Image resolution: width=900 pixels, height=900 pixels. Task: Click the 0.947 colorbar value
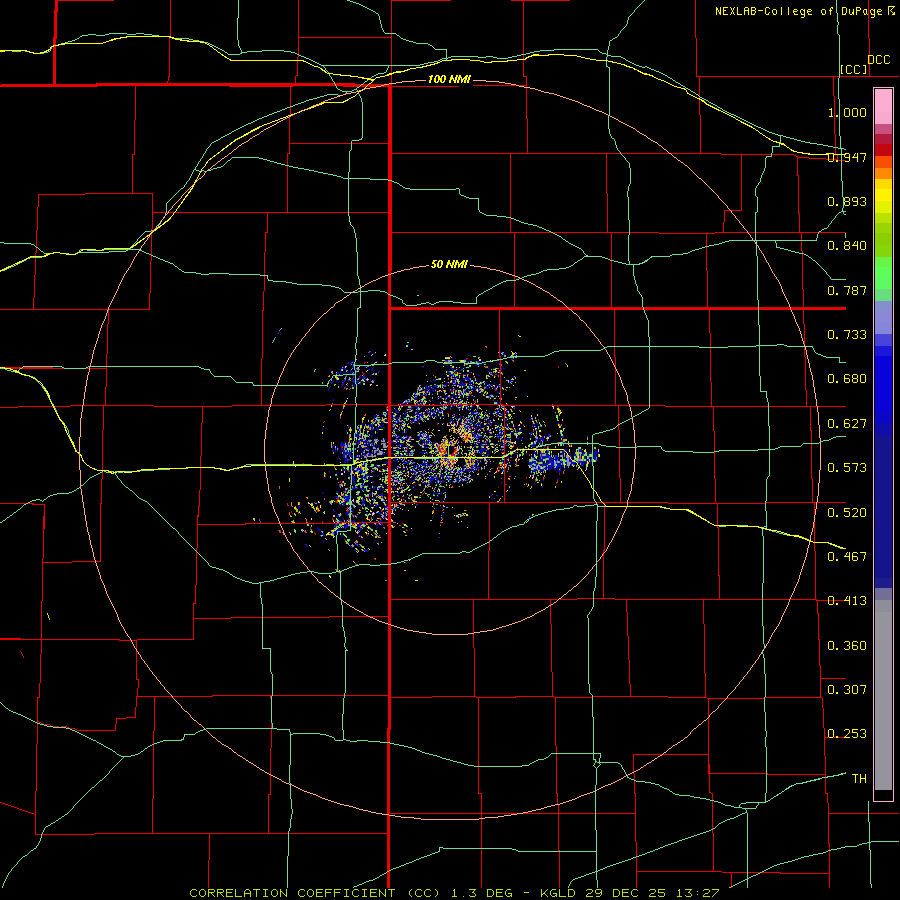847,157
